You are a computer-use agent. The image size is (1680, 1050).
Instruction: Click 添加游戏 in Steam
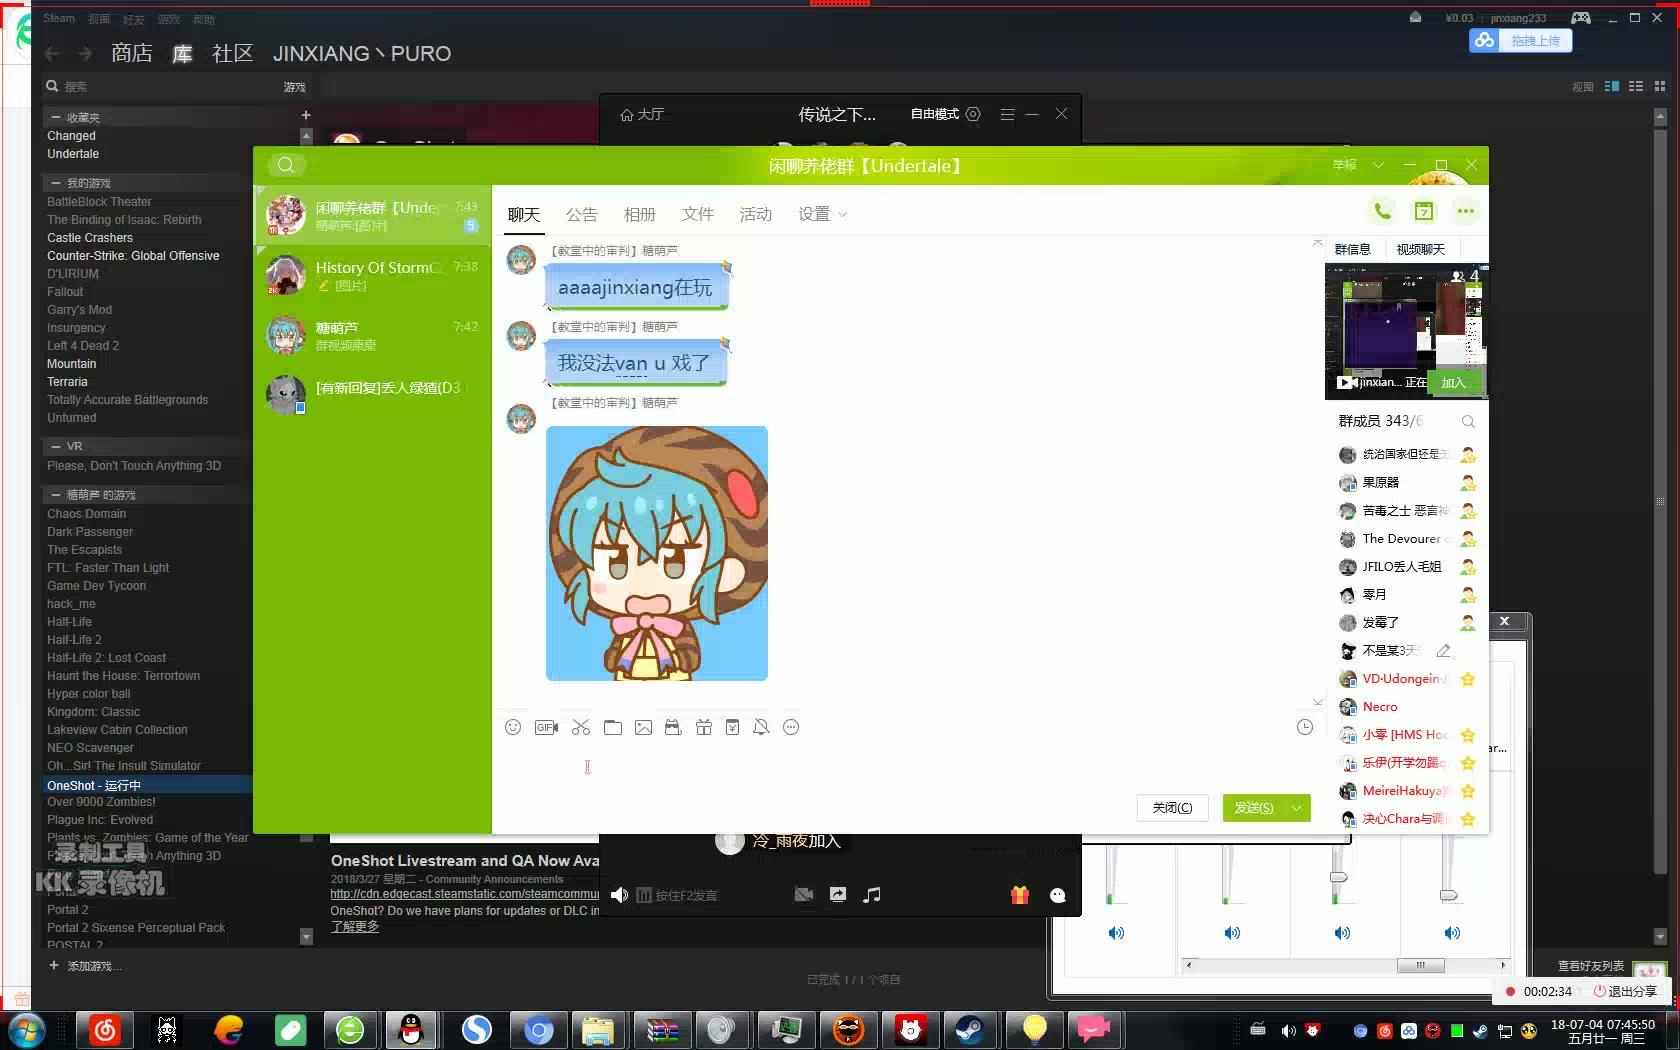click(85, 966)
